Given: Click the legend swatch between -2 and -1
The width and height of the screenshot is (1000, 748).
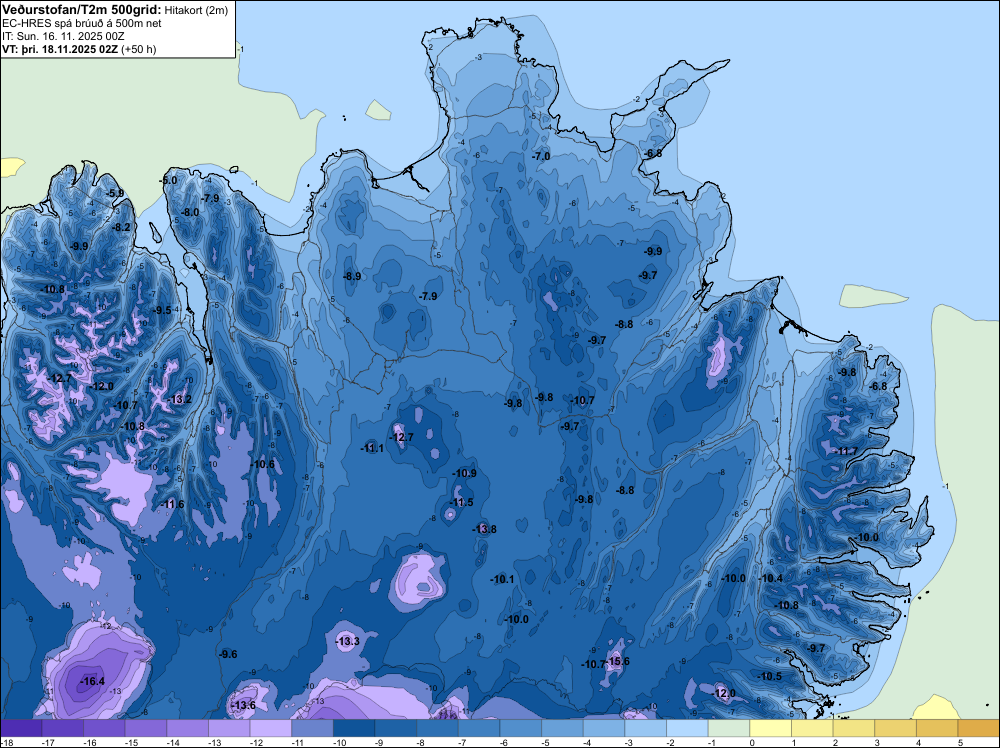Looking at the screenshot, I should pyautogui.click(x=688, y=728).
